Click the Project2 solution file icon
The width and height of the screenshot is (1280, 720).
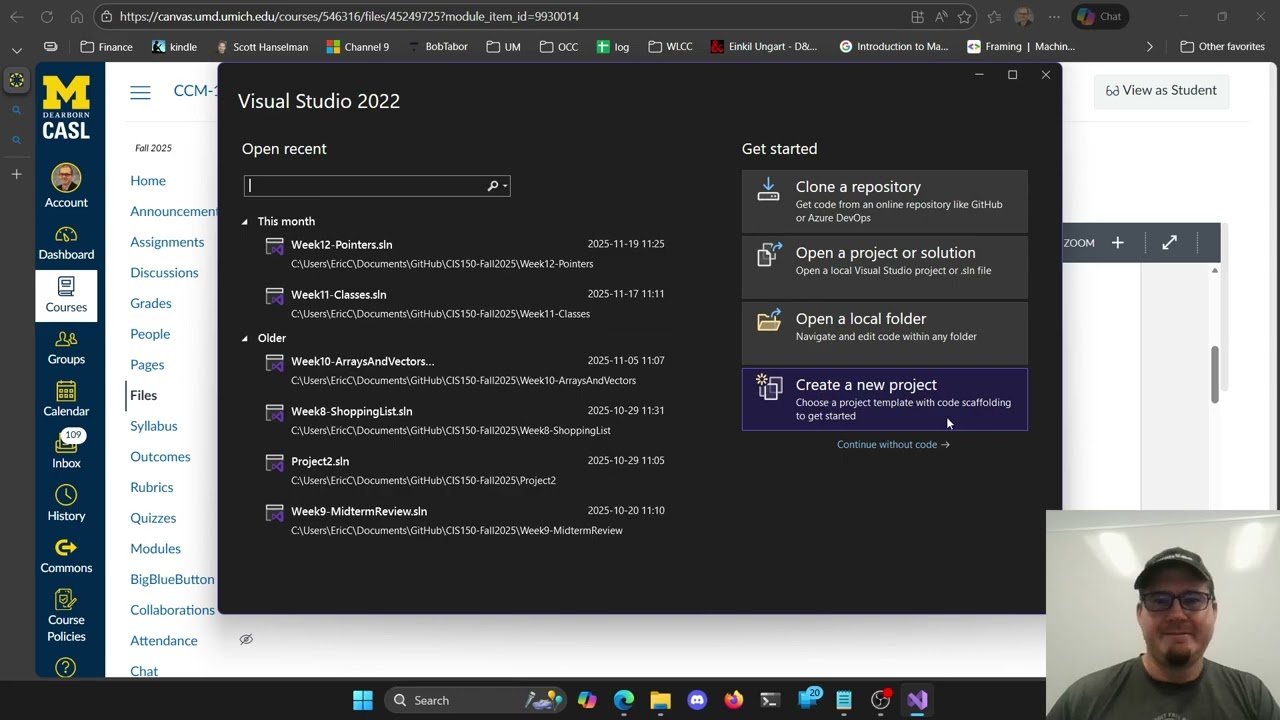274,463
